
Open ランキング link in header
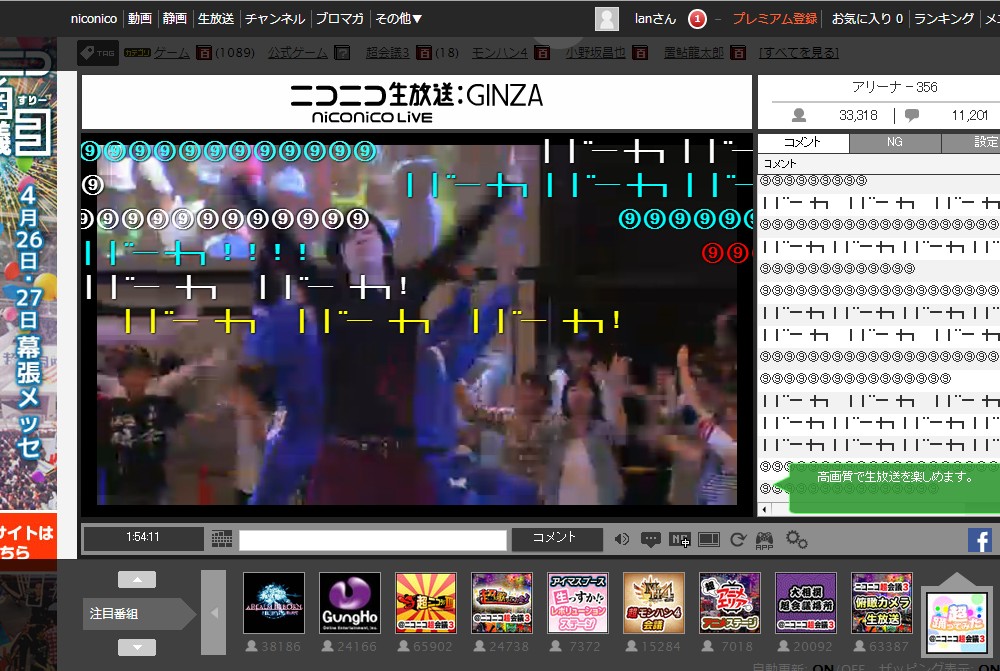[944, 18]
